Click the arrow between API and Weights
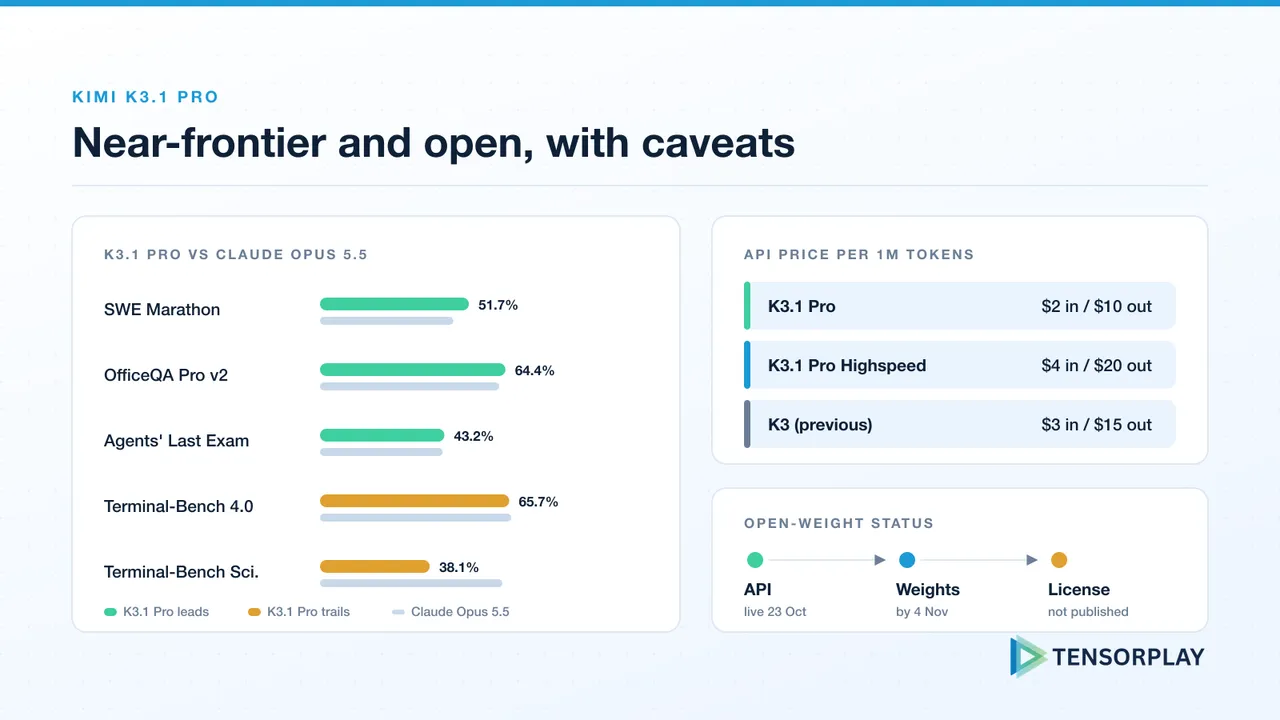Screen dimensions: 1280x720 pos(880,560)
